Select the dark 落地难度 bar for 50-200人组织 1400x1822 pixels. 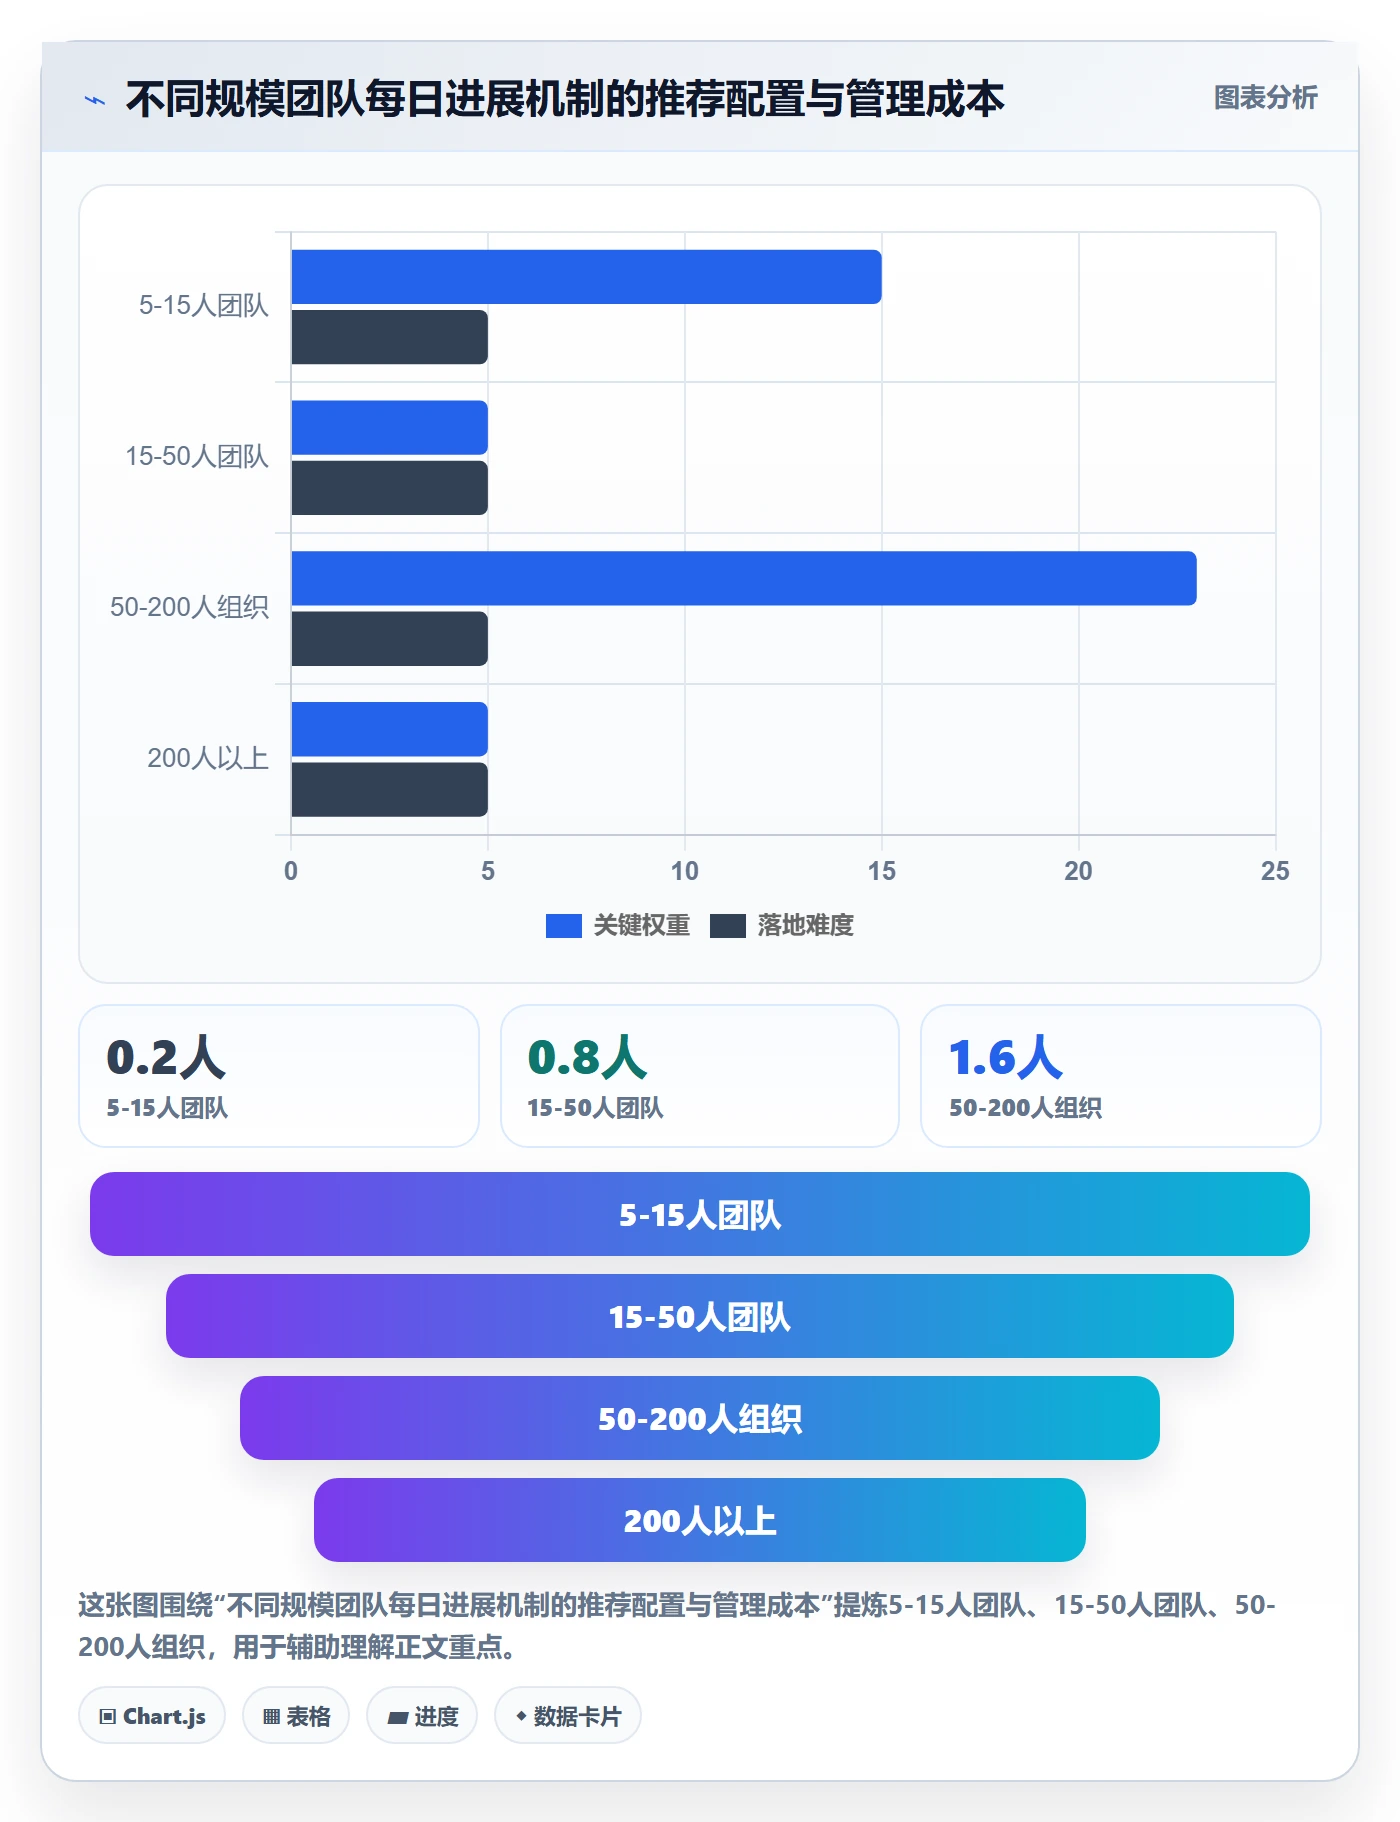coord(389,639)
